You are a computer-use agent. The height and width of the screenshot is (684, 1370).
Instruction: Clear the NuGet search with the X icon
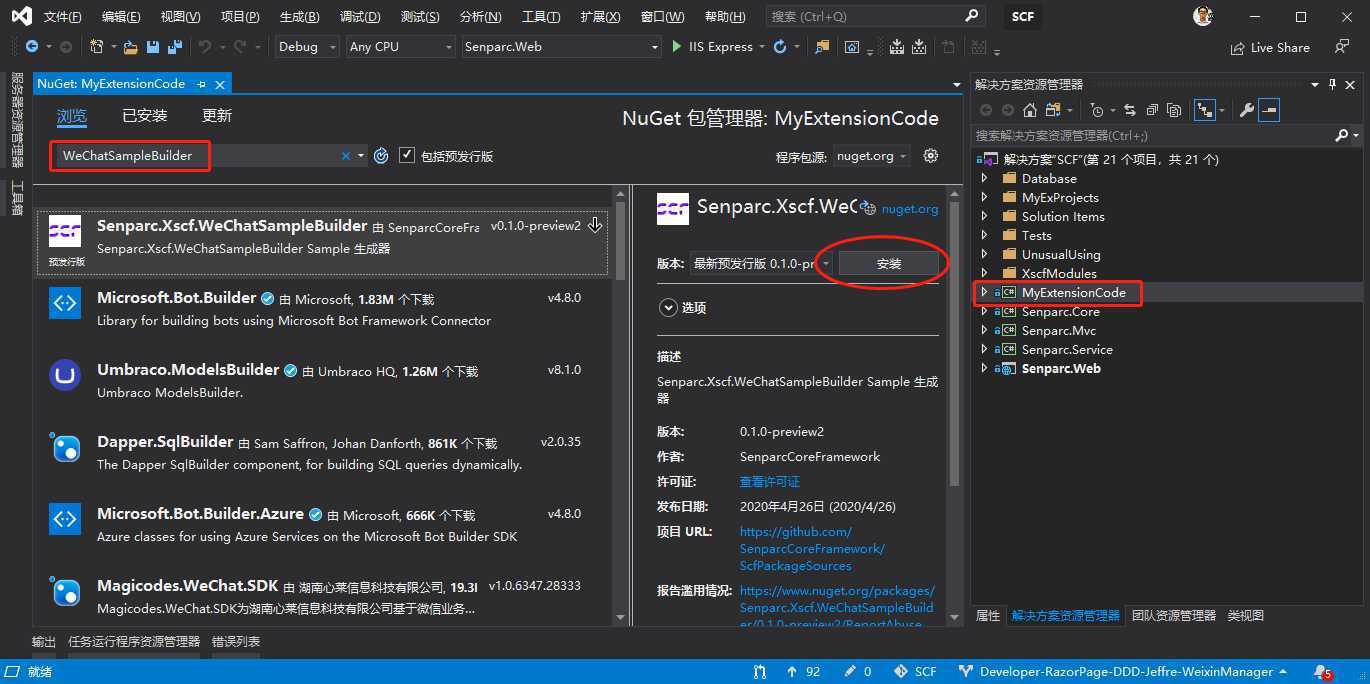coord(346,155)
